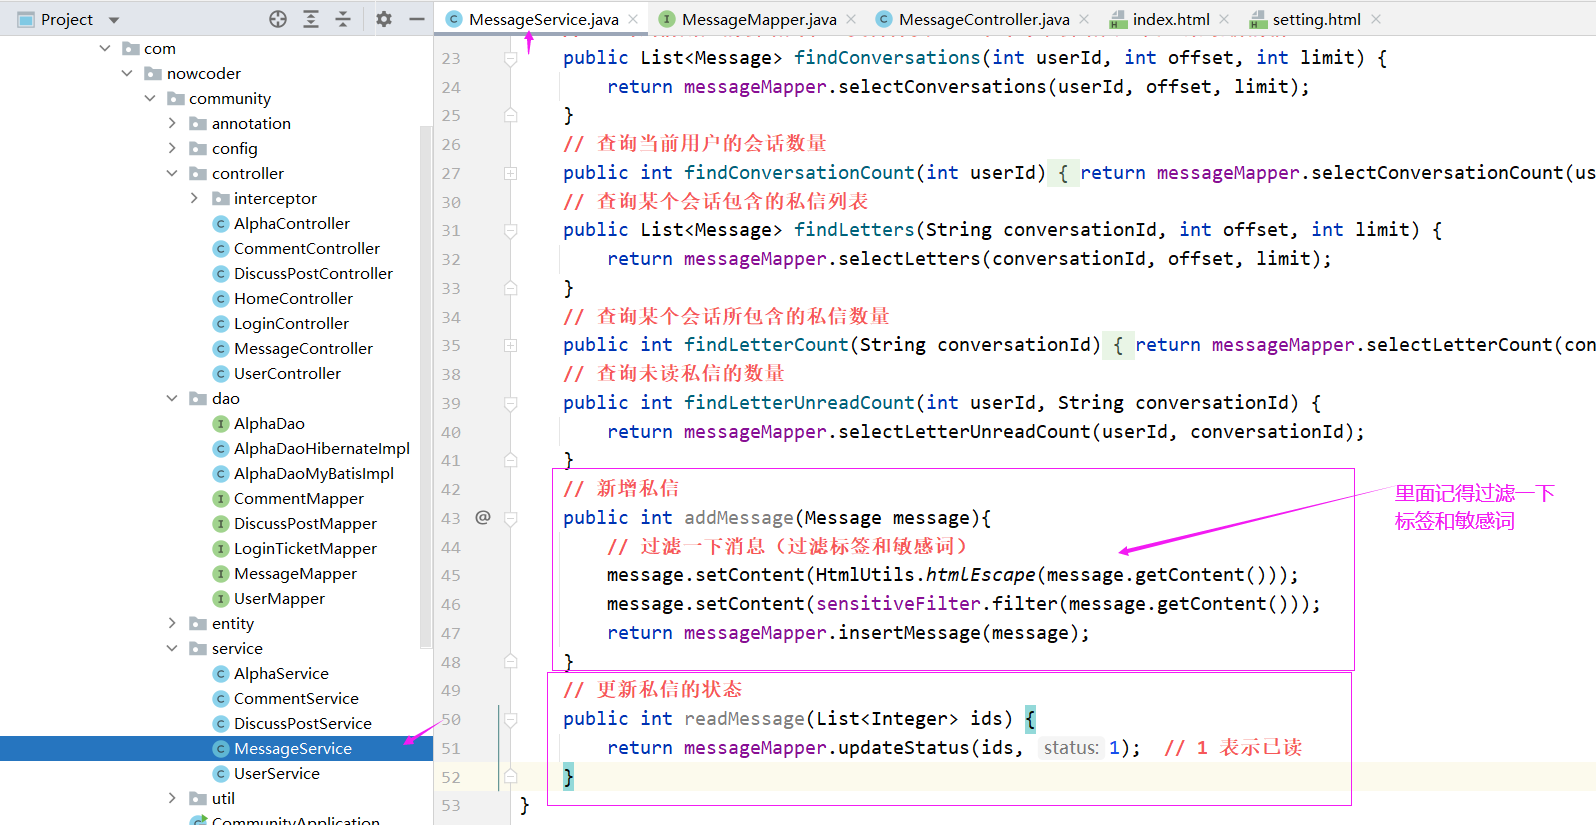The height and width of the screenshot is (825, 1596).
Task: Switch to MessageService.java tab
Action: [544, 19]
